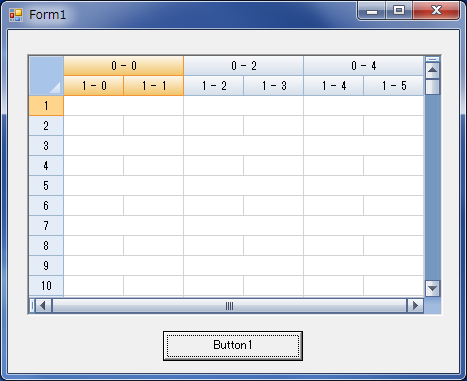Click the select-all corner cell of grid
The width and height of the screenshot is (467, 381).
(x=46, y=76)
